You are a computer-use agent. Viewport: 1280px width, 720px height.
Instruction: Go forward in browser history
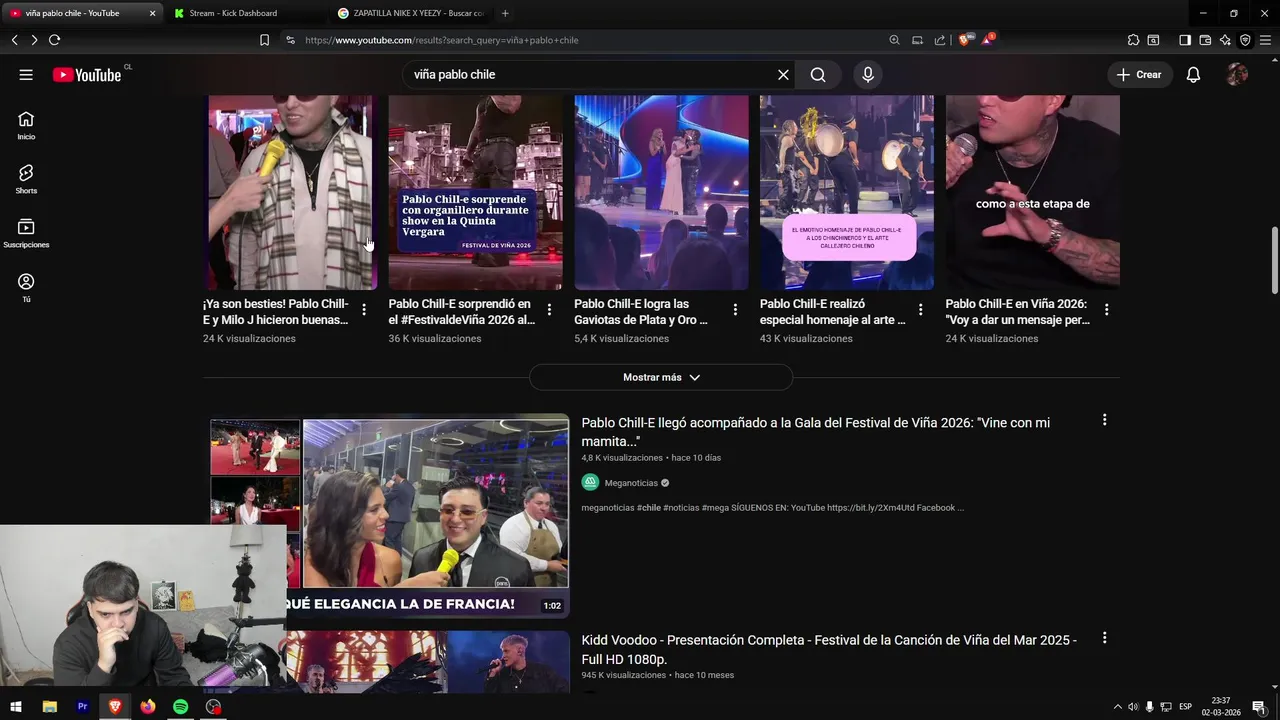[34, 40]
